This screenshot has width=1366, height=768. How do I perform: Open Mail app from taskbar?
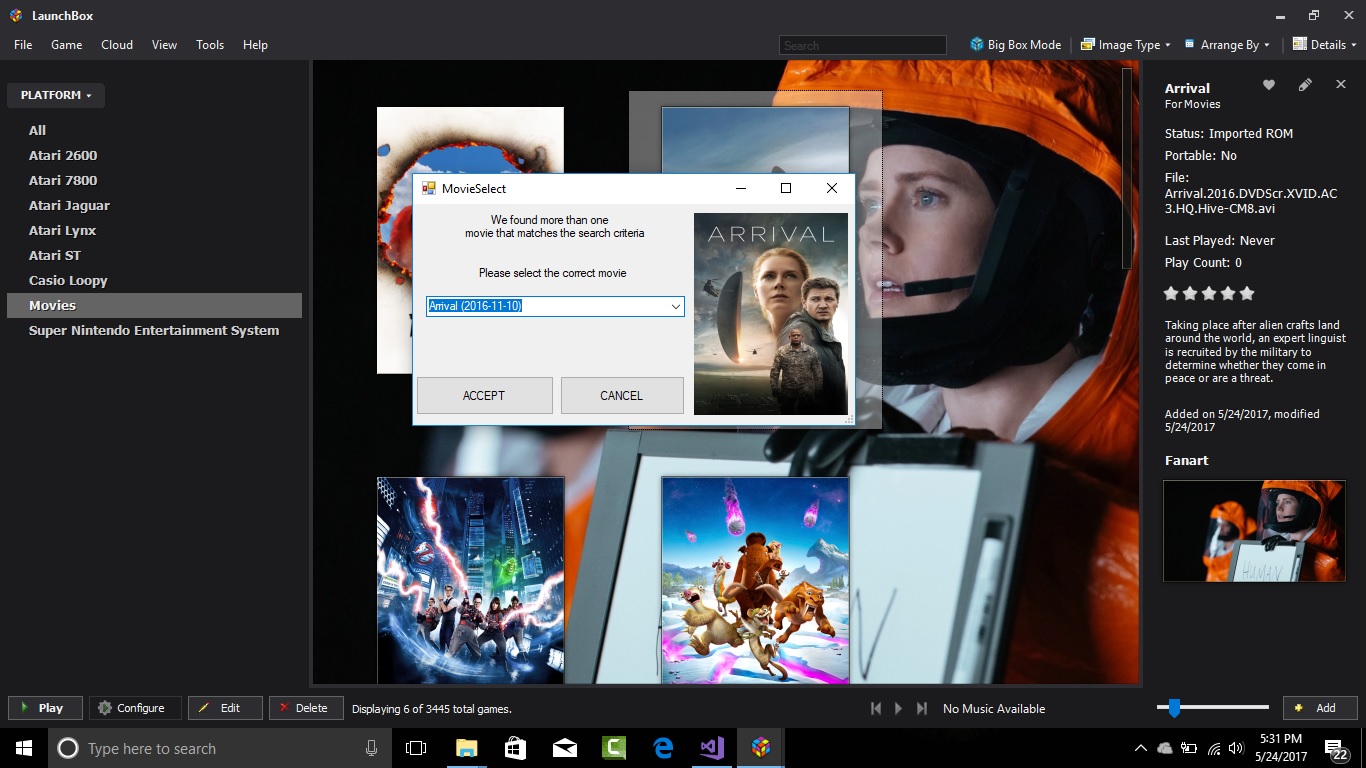coord(564,748)
